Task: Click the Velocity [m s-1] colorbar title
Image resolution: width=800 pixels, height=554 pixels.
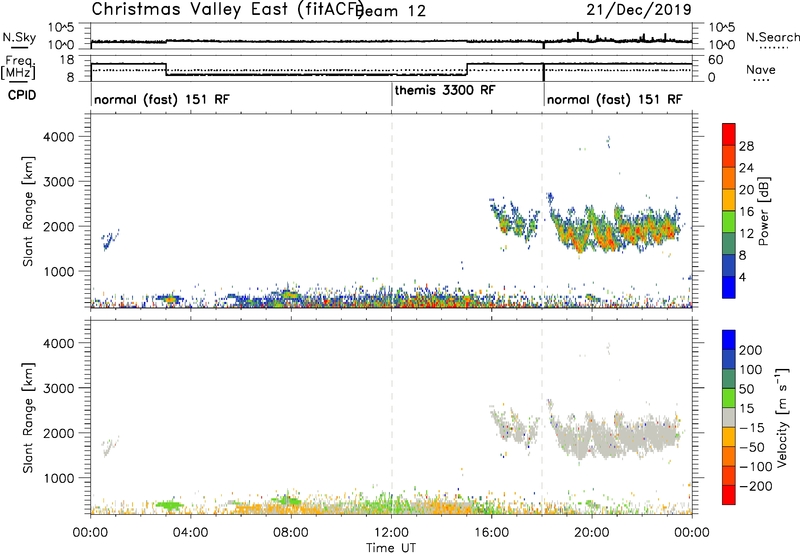Action: tap(782, 417)
